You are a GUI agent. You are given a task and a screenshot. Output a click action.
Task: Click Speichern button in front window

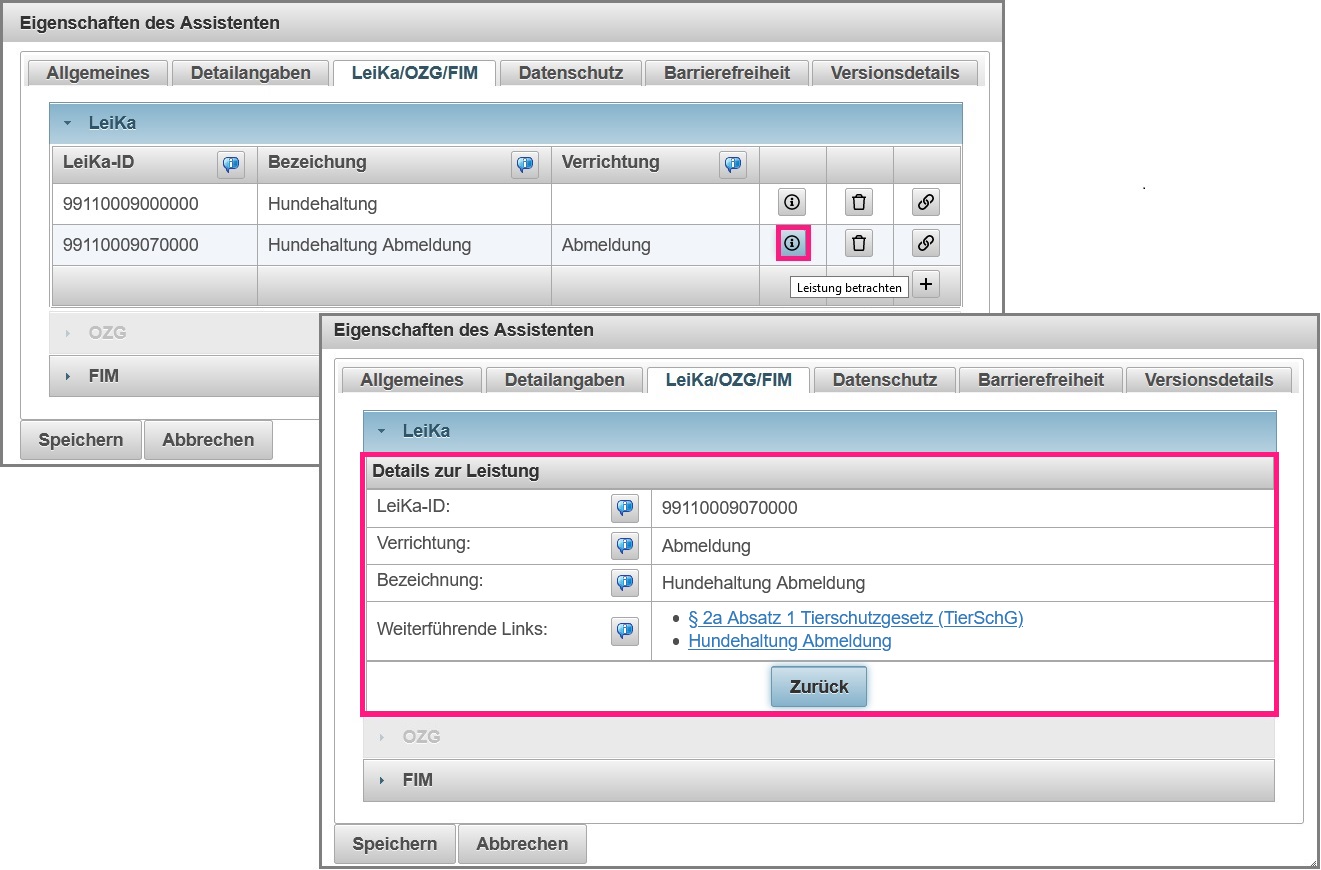[395, 844]
